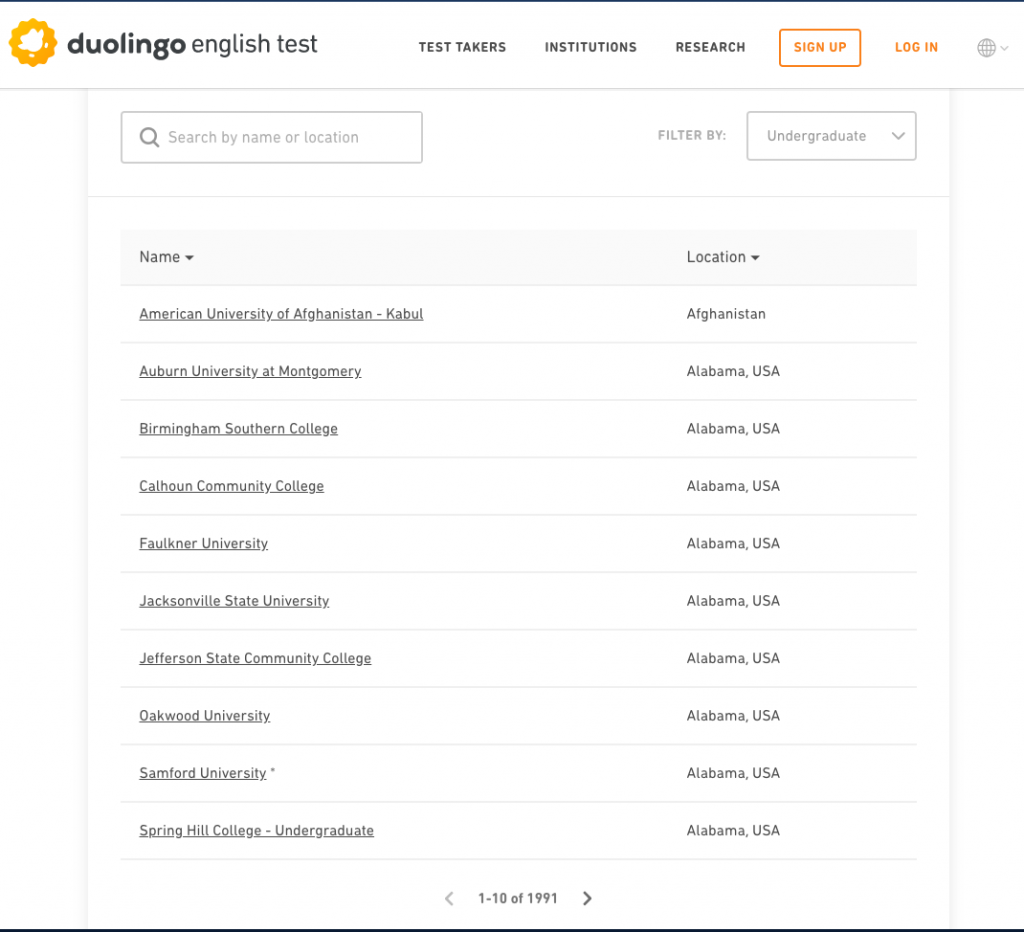The image size is (1024, 932).
Task: Click Alabama, USA in Samford row
Action: coord(733,773)
